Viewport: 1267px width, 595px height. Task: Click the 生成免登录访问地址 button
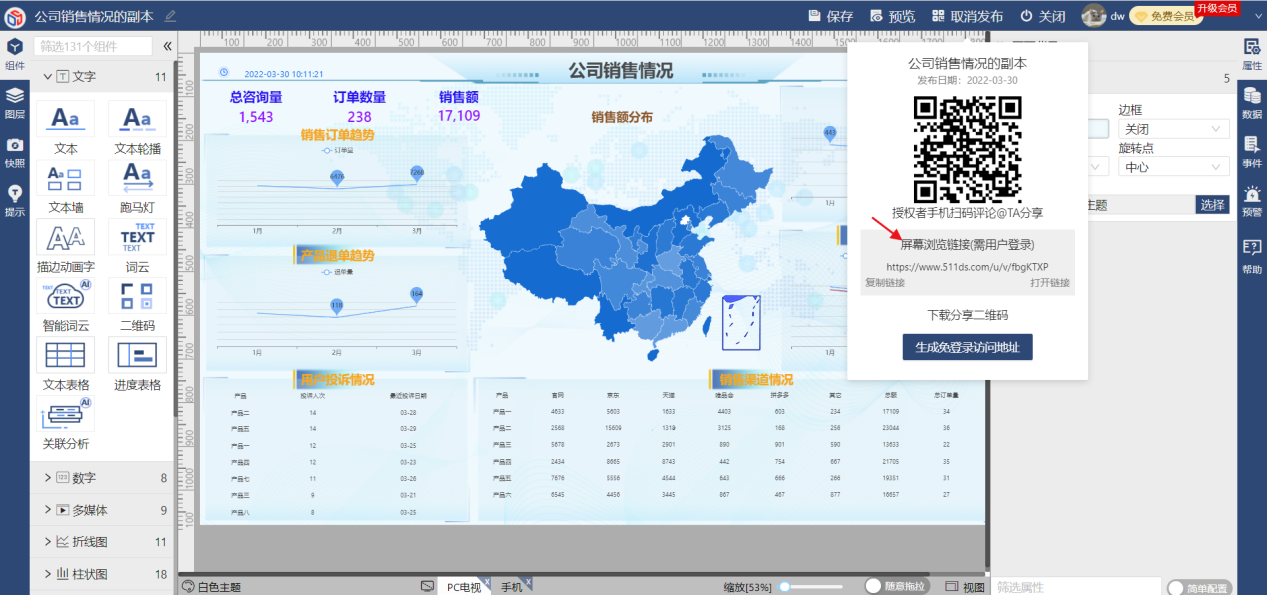point(967,347)
